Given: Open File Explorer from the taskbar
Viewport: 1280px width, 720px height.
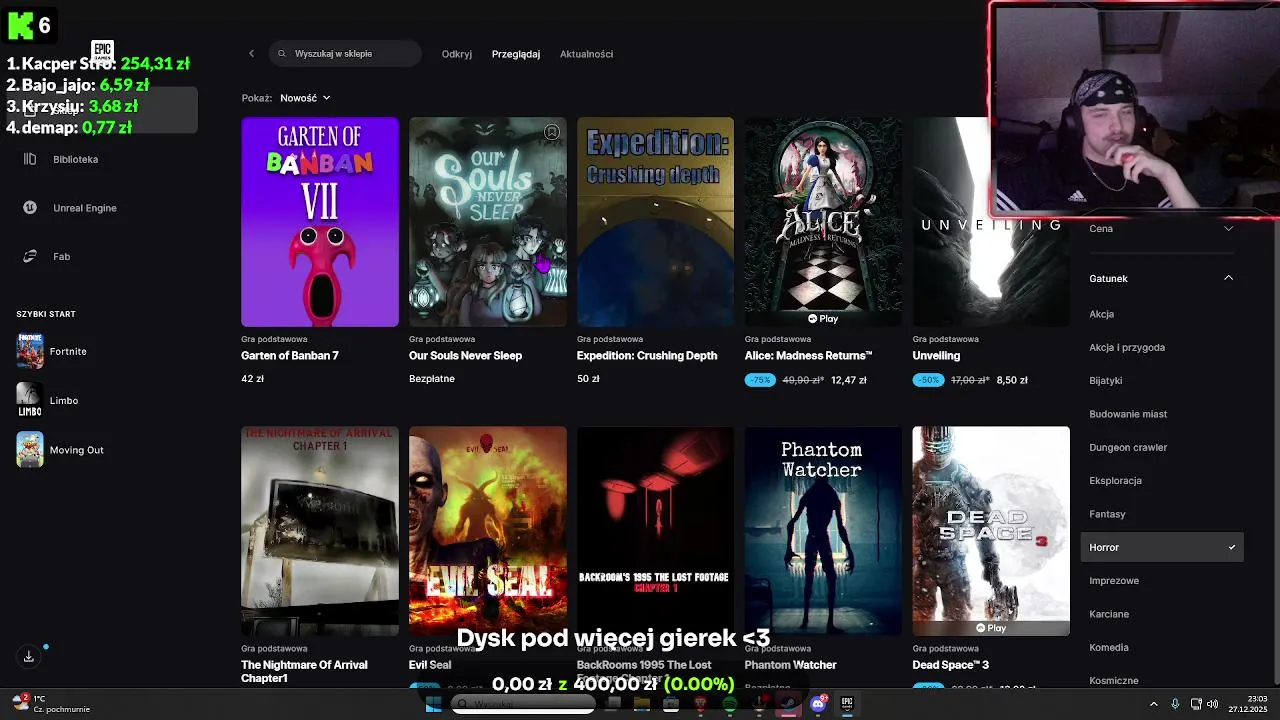Looking at the screenshot, I should point(642,704).
